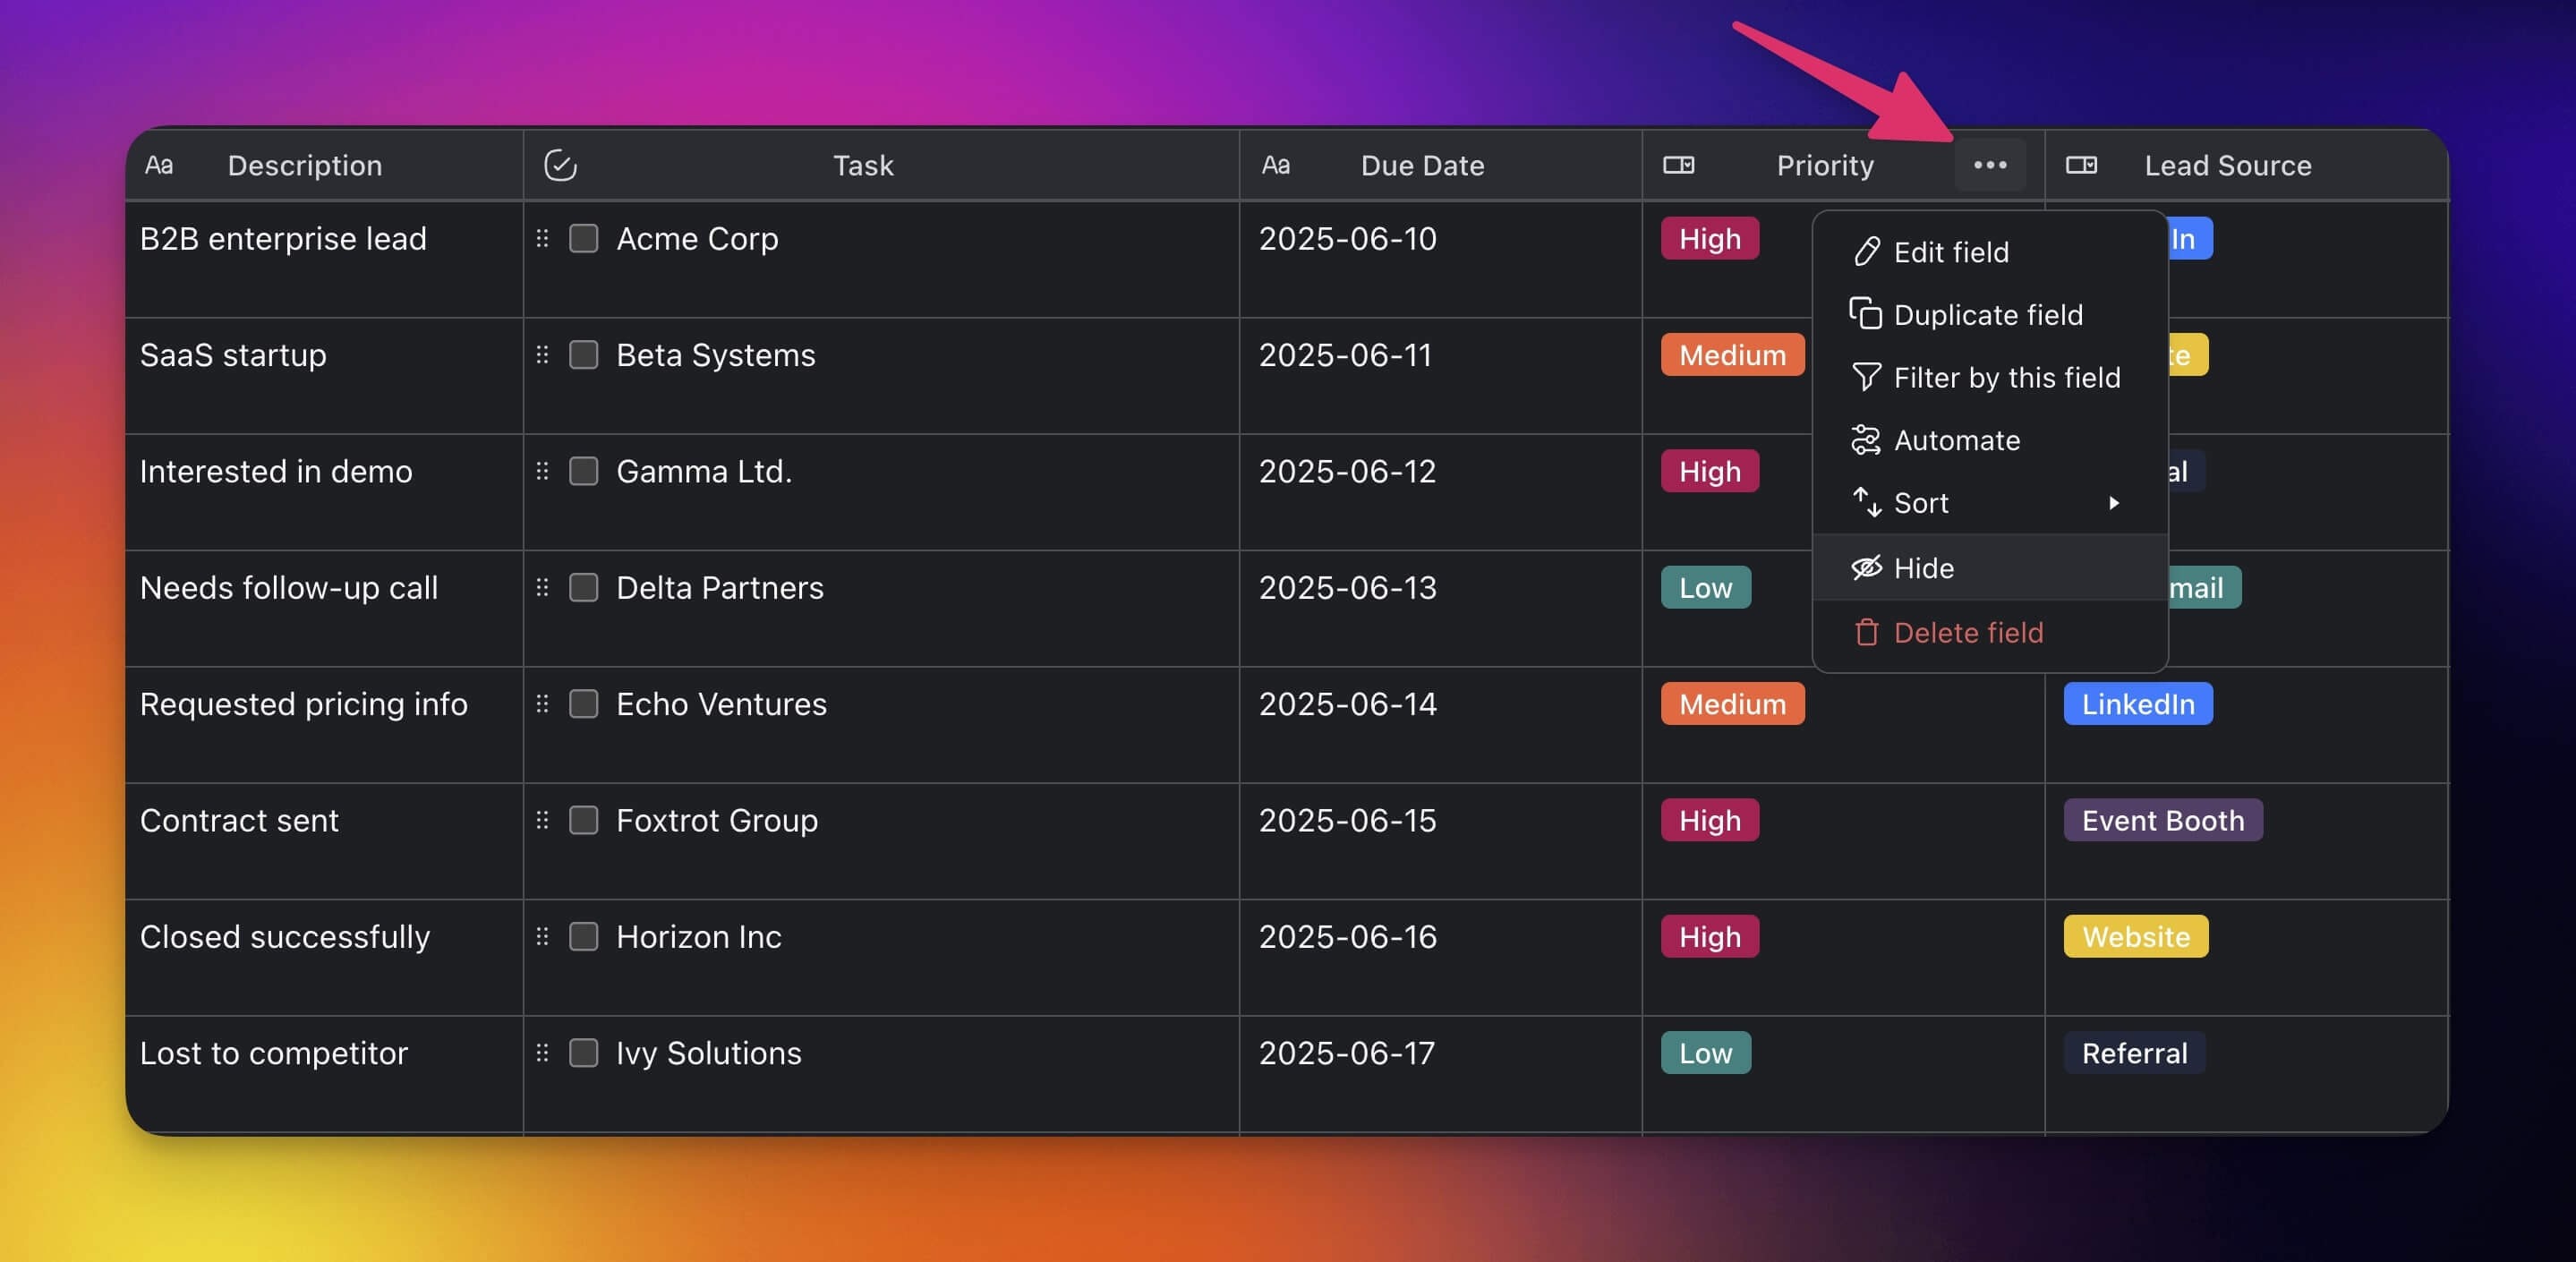Click the select-field icon in Lead Source header
This screenshot has width=2576, height=1262.
pyautogui.click(x=2081, y=165)
